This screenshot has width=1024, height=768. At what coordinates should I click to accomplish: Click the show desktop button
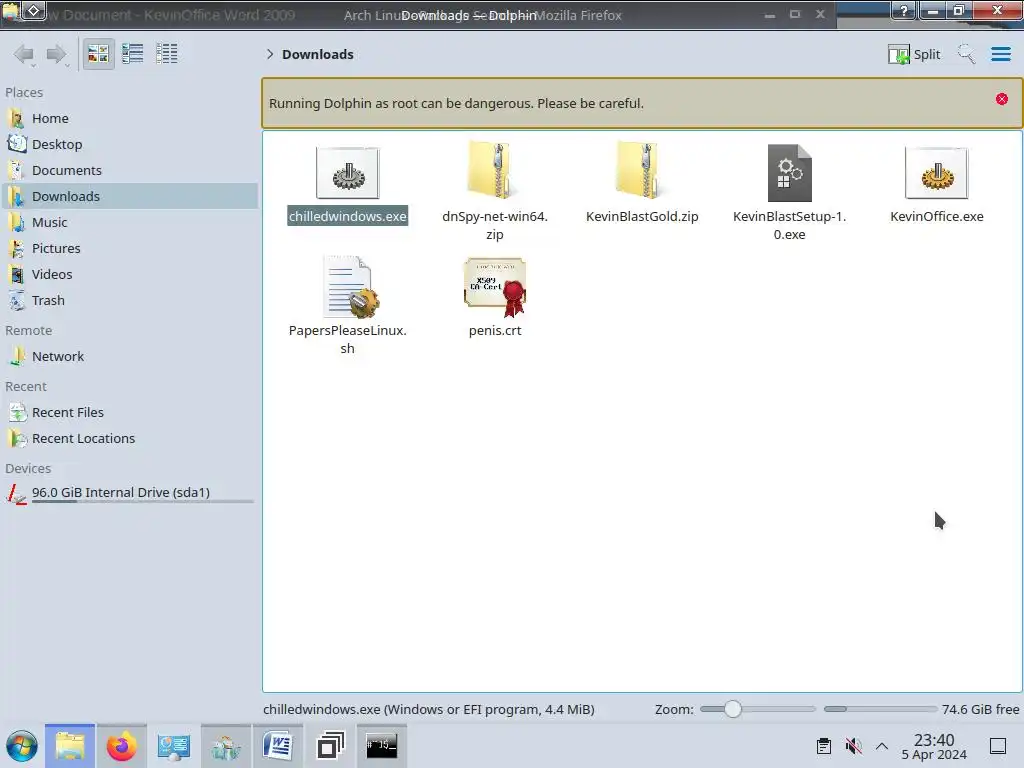pyautogui.click(x=997, y=746)
